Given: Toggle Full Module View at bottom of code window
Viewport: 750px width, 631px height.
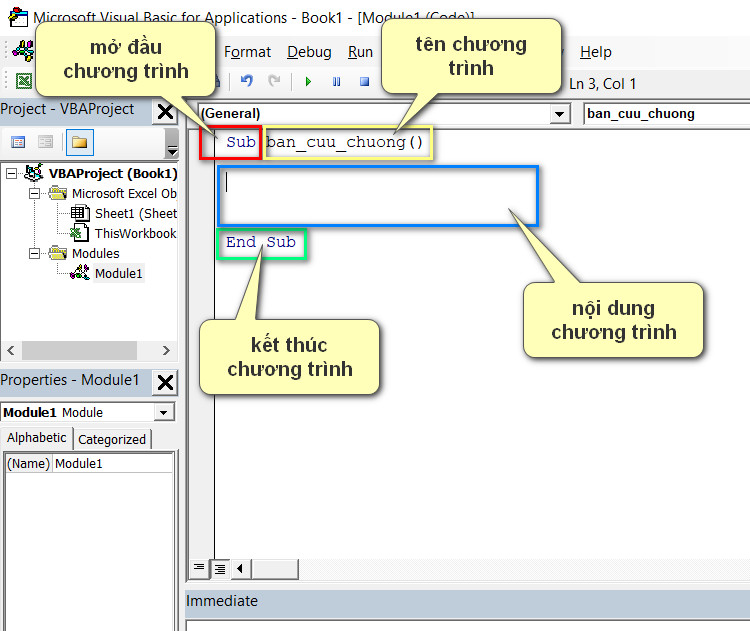Looking at the screenshot, I should [x=220, y=569].
